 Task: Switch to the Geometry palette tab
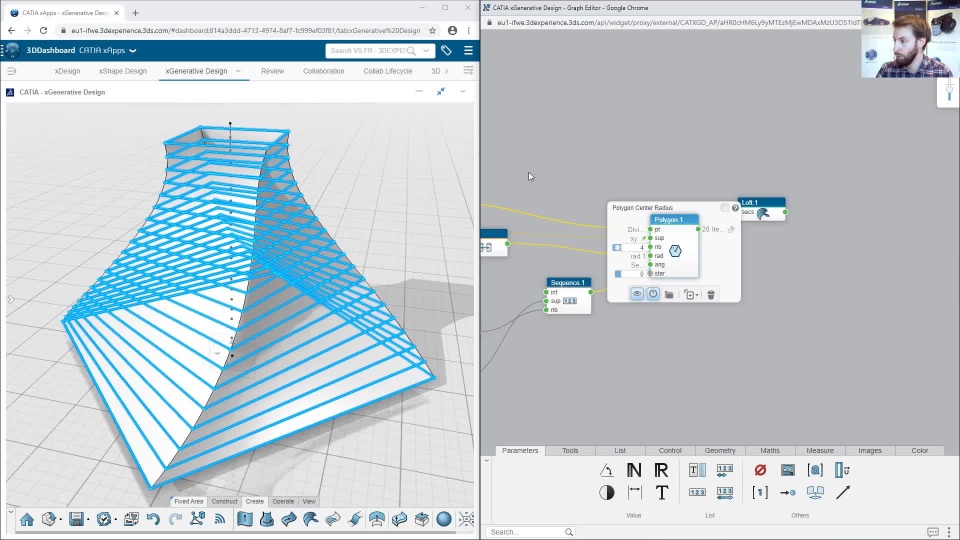coord(719,451)
